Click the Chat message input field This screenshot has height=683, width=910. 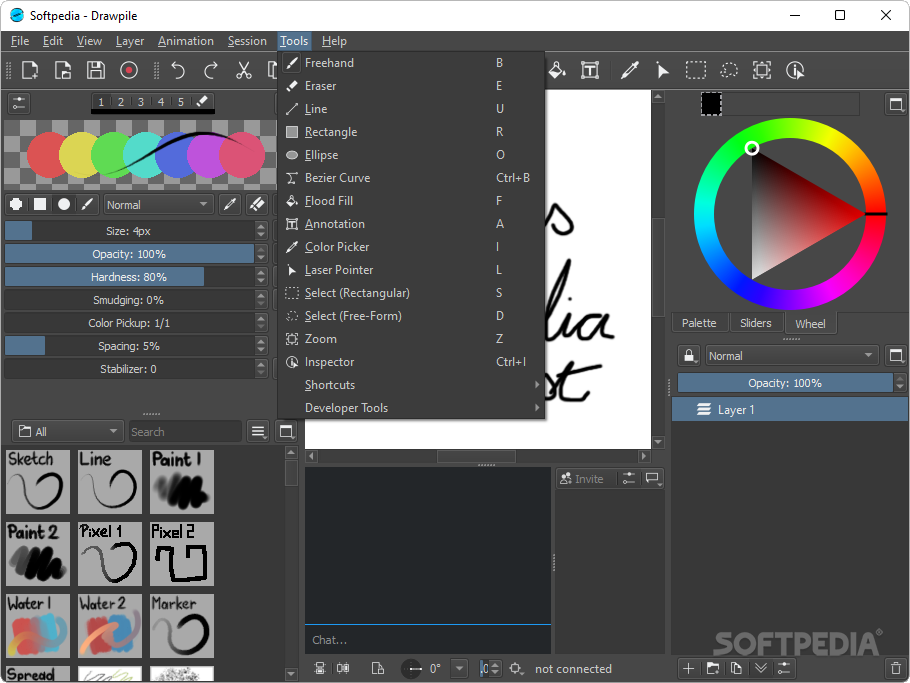(x=428, y=640)
